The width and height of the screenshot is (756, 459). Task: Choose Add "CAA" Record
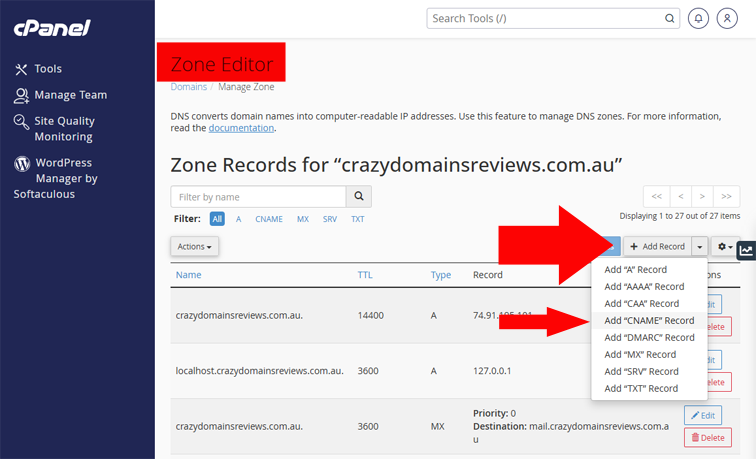tap(649, 303)
